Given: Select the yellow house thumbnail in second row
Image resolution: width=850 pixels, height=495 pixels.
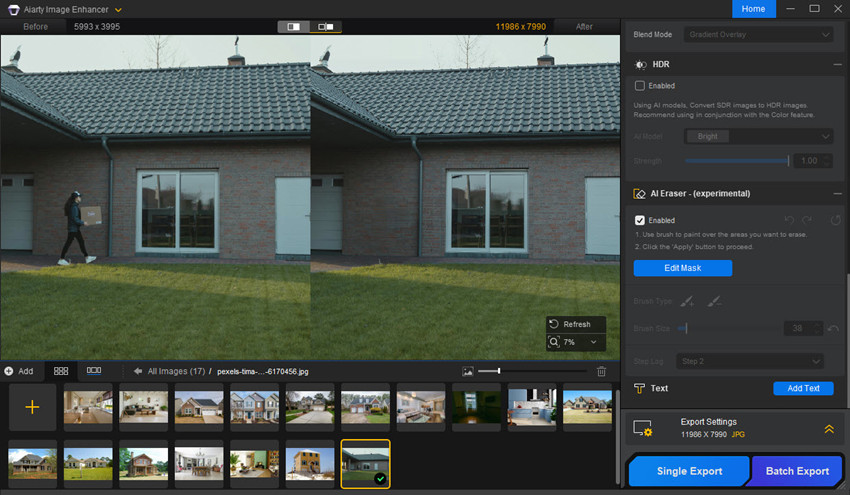Looking at the screenshot, I should tap(310, 464).
